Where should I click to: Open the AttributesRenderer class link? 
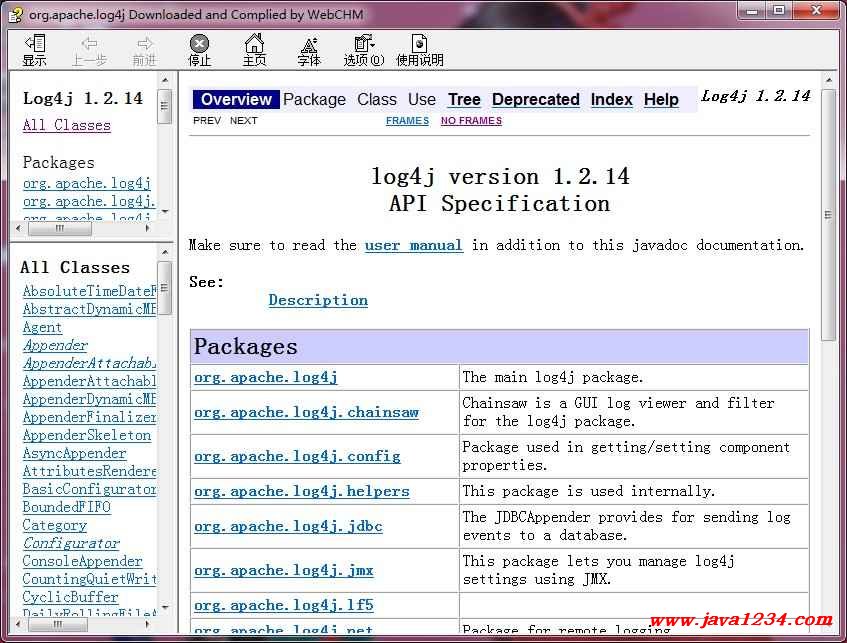(x=89, y=471)
